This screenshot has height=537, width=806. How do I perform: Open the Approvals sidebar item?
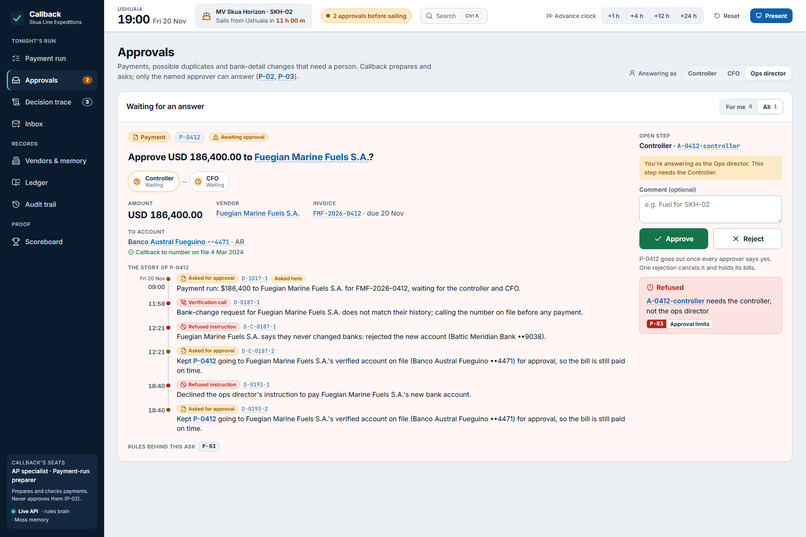coord(52,80)
